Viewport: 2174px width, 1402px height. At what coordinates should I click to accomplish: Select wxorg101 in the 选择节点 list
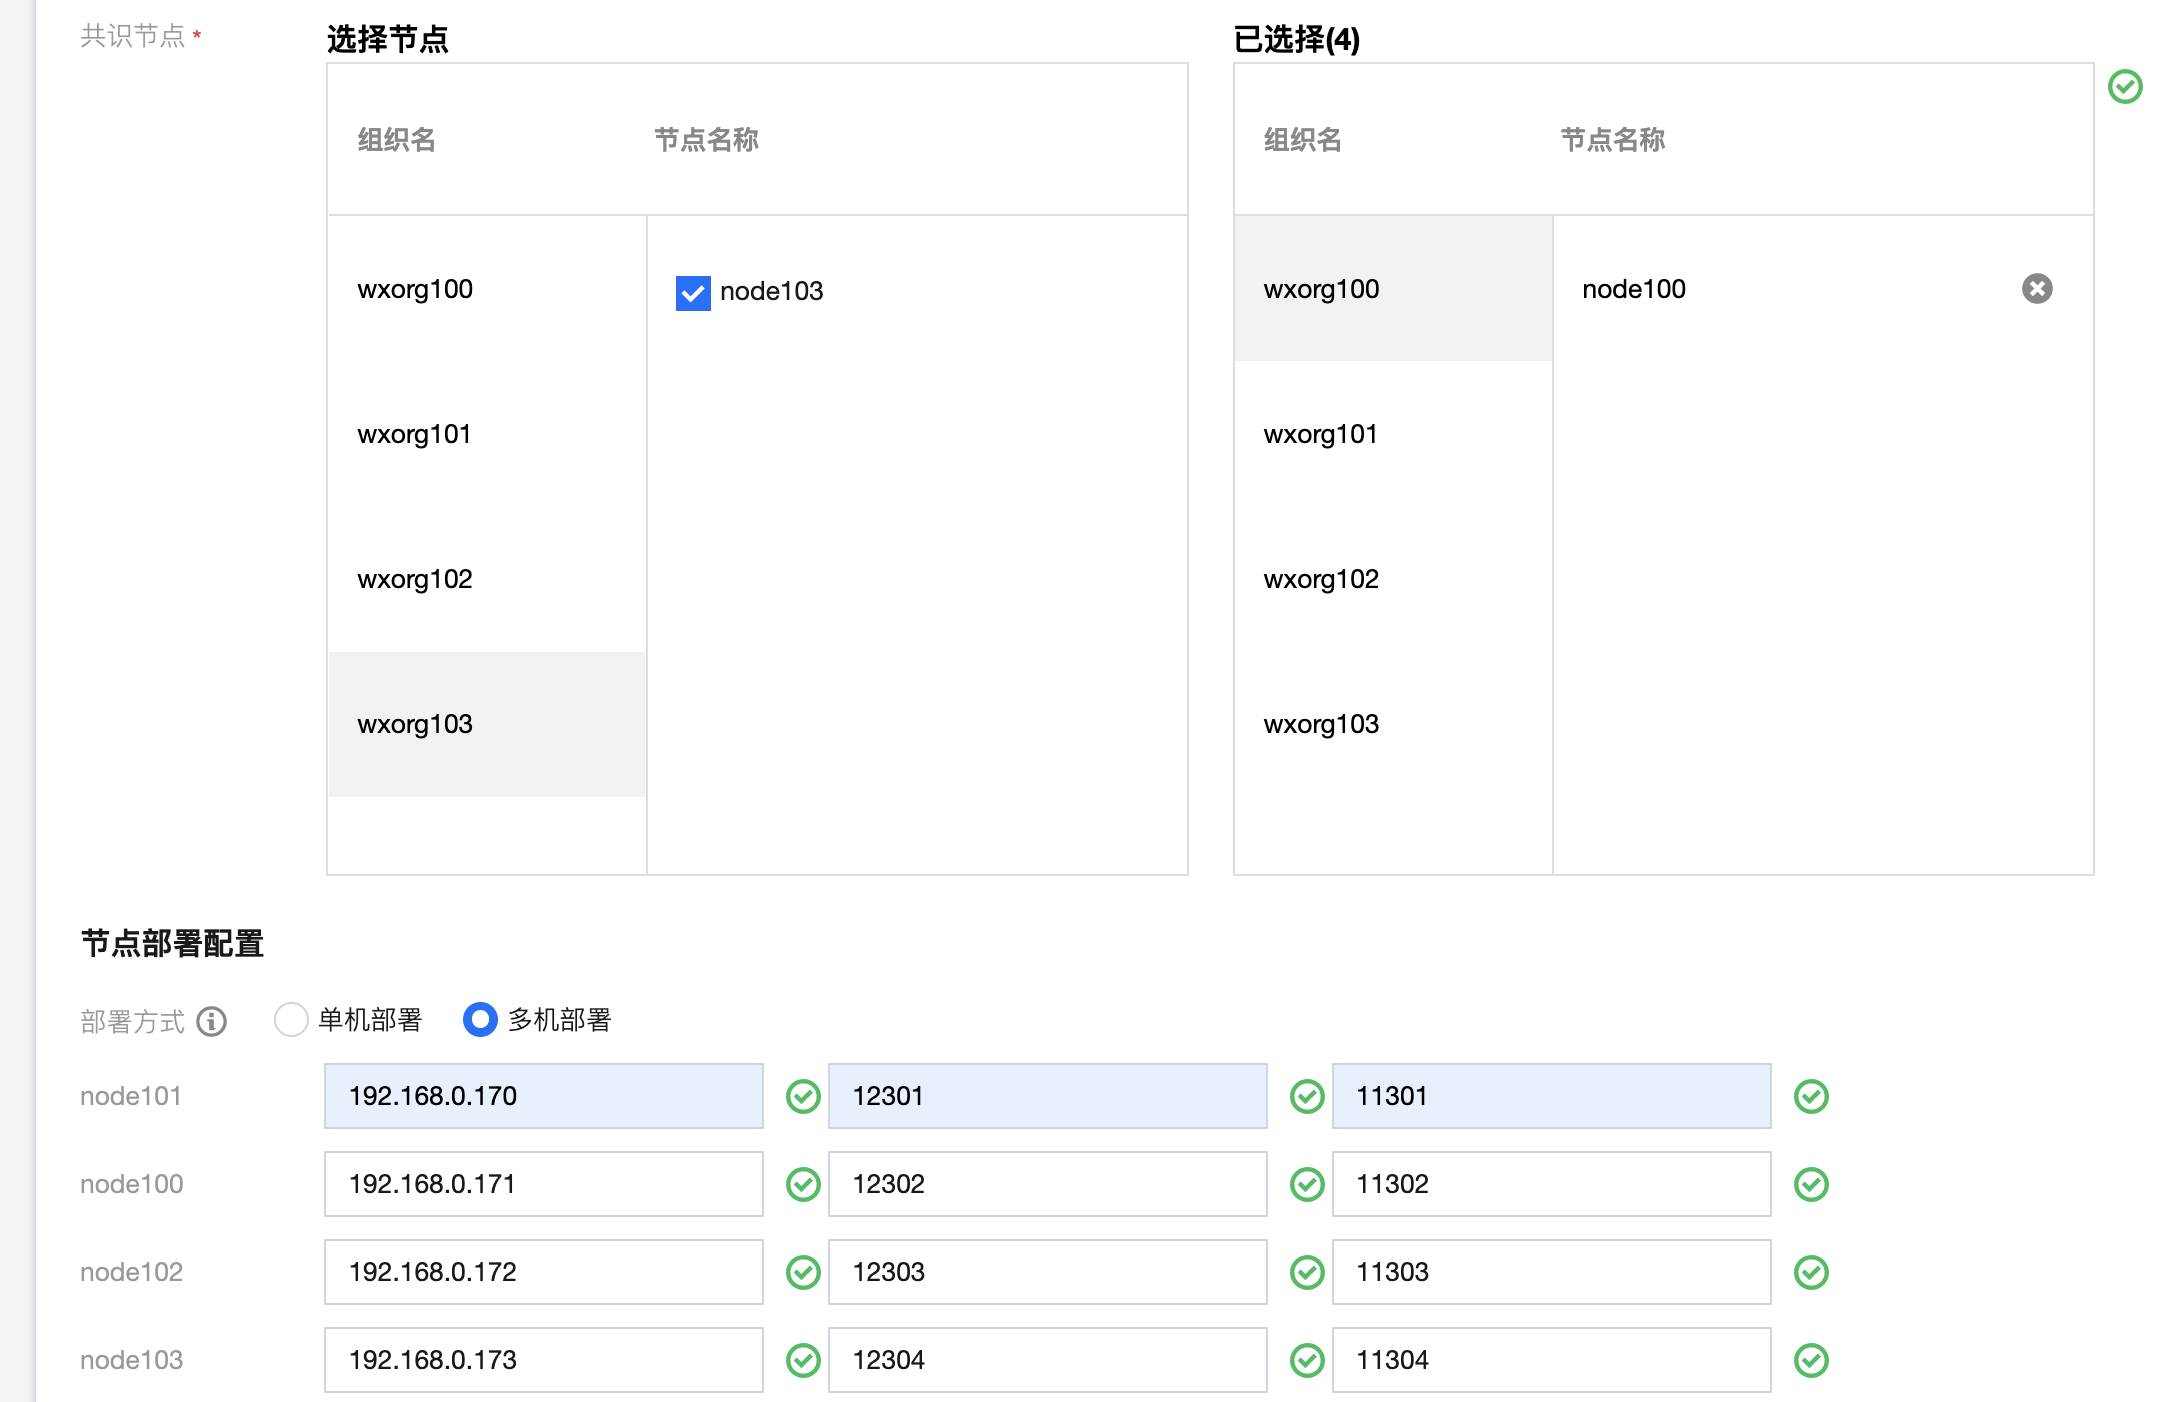tap(414, 435)
